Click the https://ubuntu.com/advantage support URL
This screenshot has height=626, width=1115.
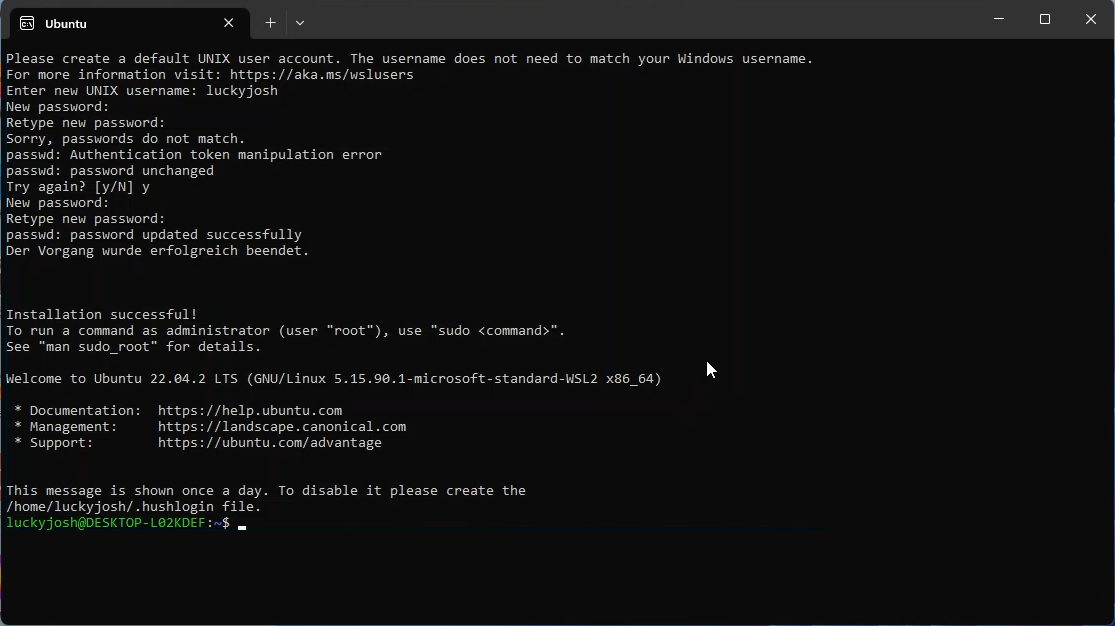point(270,442)
